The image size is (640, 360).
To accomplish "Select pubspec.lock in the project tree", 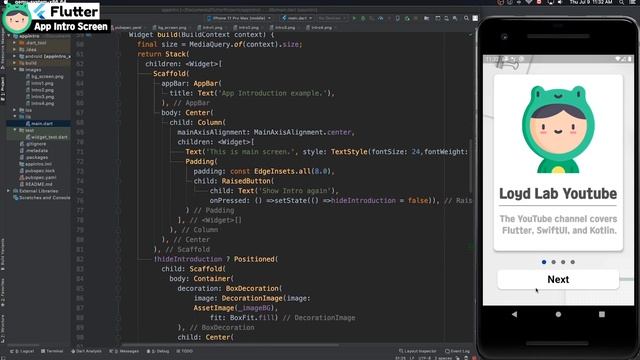I will click(x=37, y=171).
